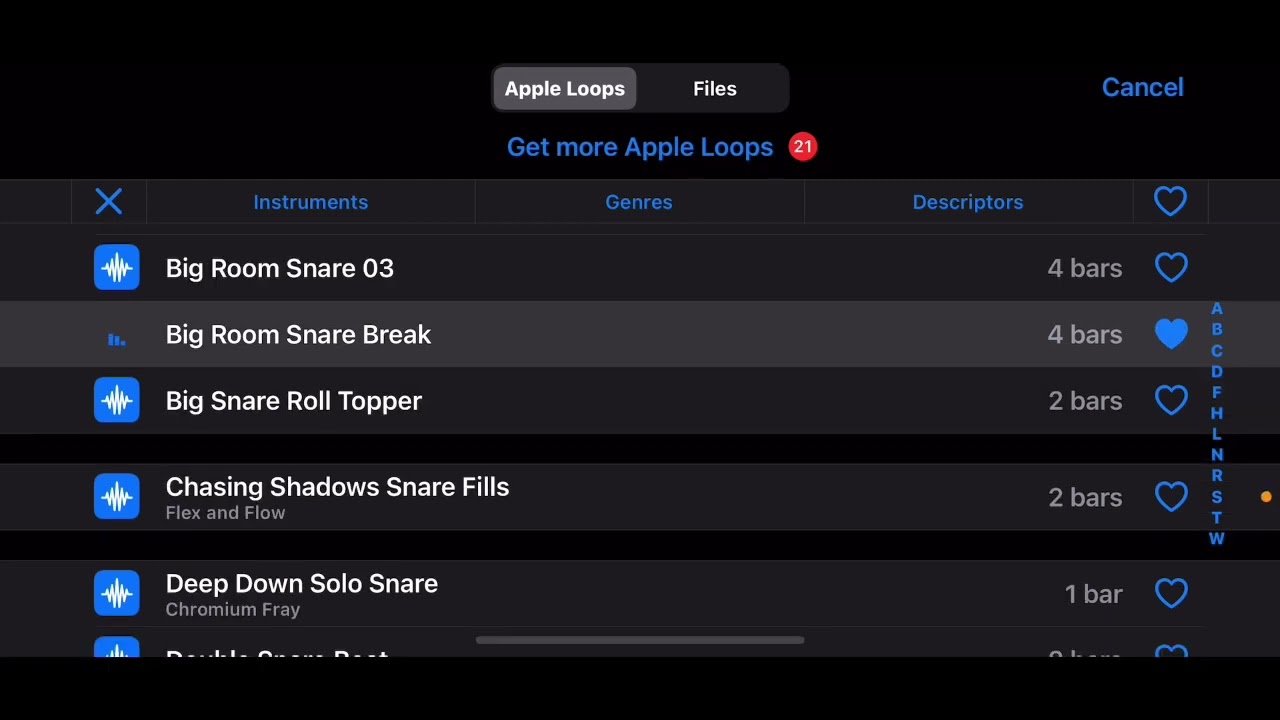Favorite Chasing Shadows Snare Fills loop
This screenshot has width=1280, height=720.
tap(1171, 497)
